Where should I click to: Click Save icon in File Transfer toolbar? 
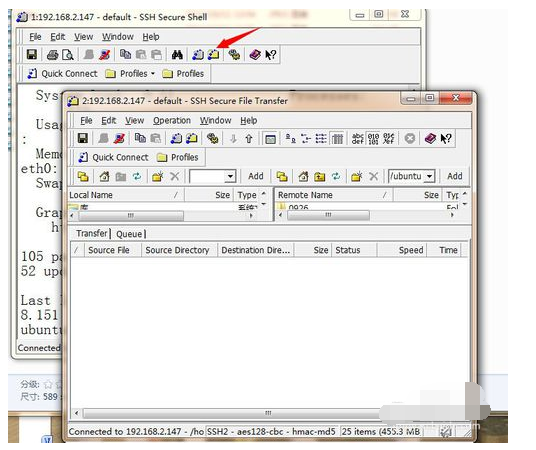[x=83, y=138]
